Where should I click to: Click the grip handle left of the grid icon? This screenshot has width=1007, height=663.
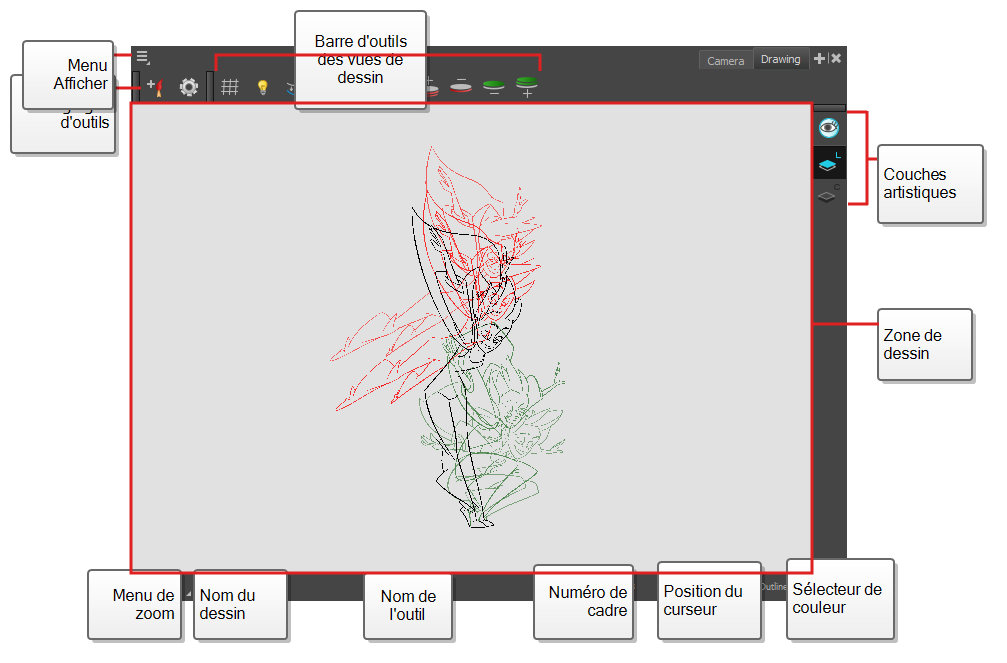click(210, 87)
